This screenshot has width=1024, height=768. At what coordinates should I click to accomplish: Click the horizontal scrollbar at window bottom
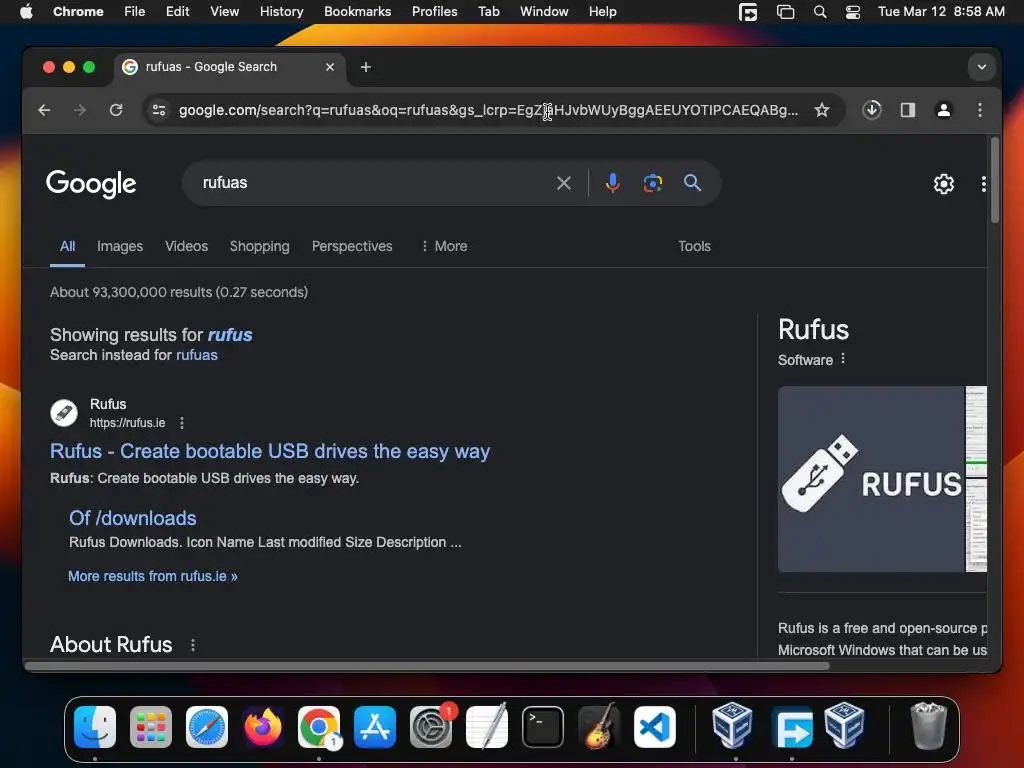(x=427, y=666)
